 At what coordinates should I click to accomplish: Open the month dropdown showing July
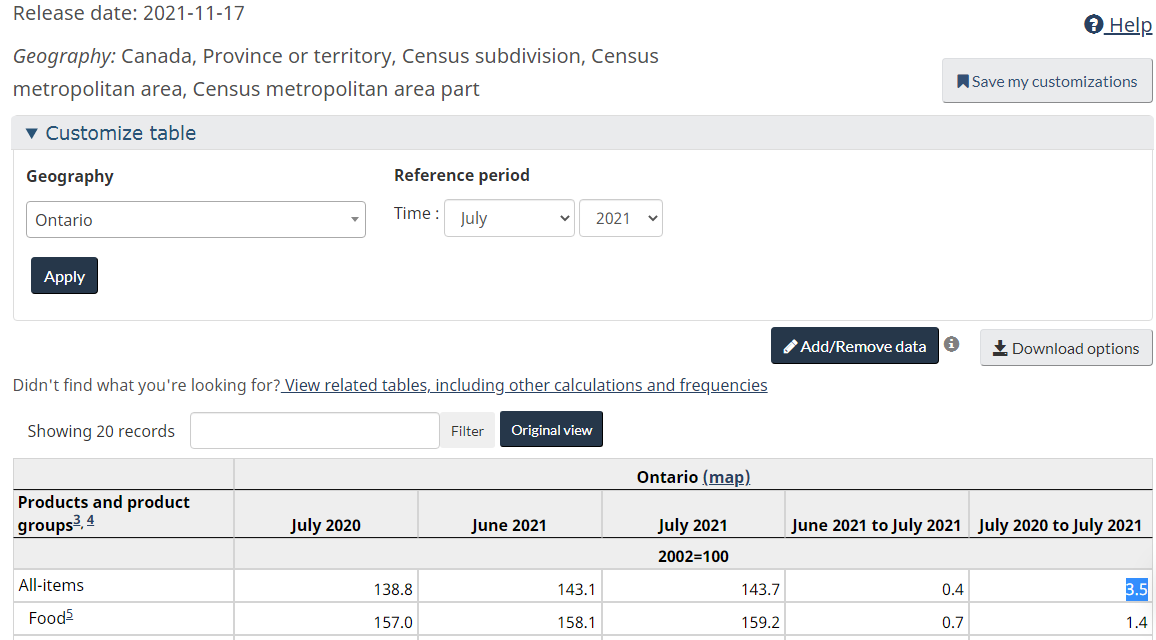[509, 218]
